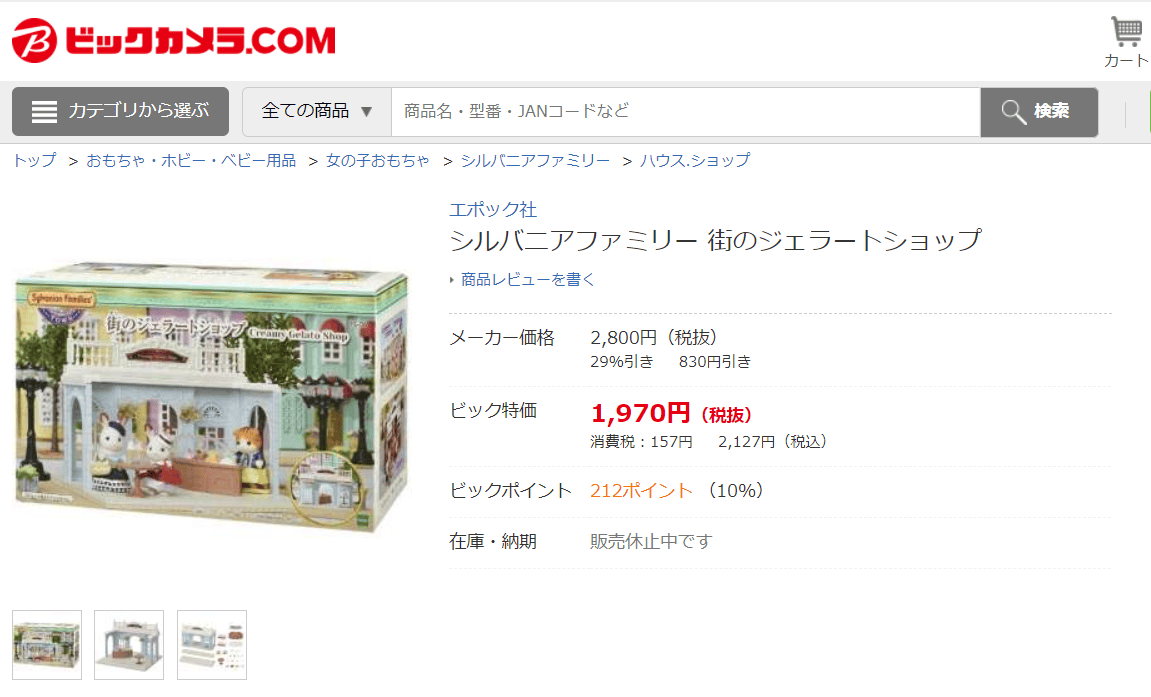Open the shopping cart icon
Viewport: 1151px width, 697px height.
pyautogui.click(x=1125, y=32)
